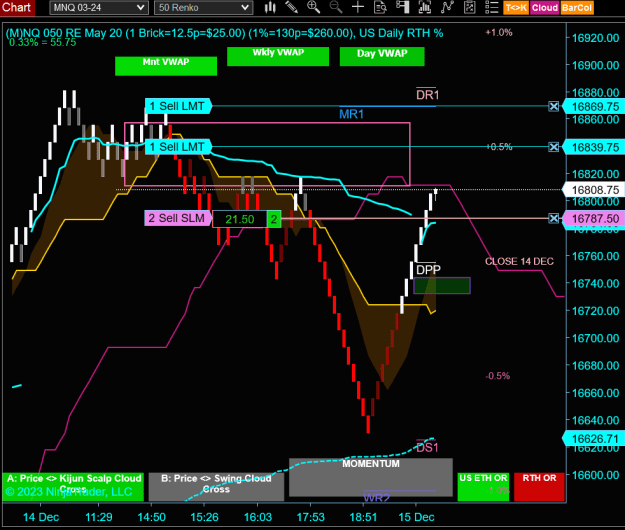Select the lower 1 Sell LMT order flag
The height and width of the screenshot is (530, 625).
click(x=178, y=147)
